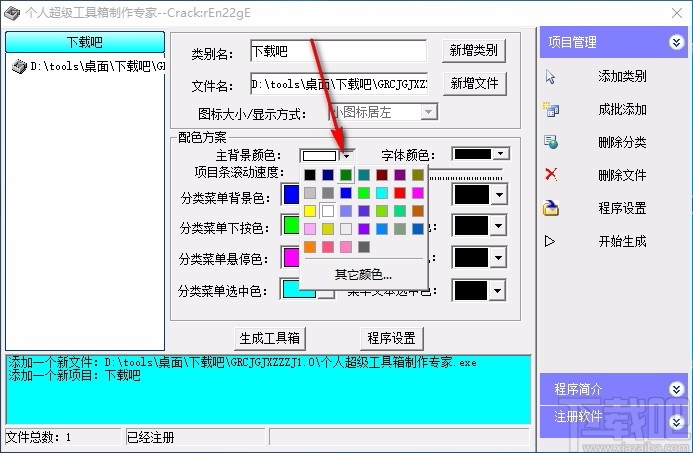The image size is (693, 453).
Task: Select 删除分类 in the 项目管理 list
Action: click(x=622, y=142)
